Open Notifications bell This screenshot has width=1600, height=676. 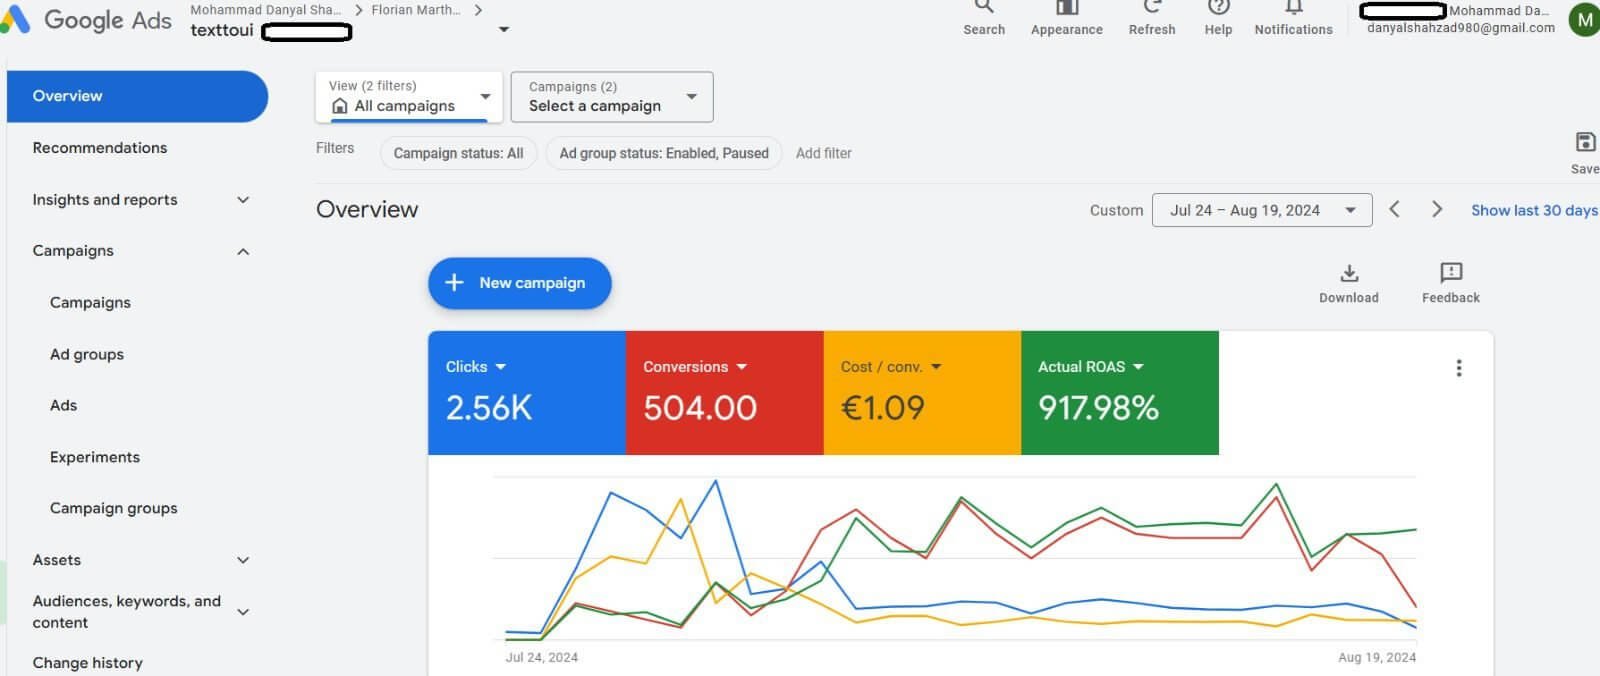tap(1293, 18)
